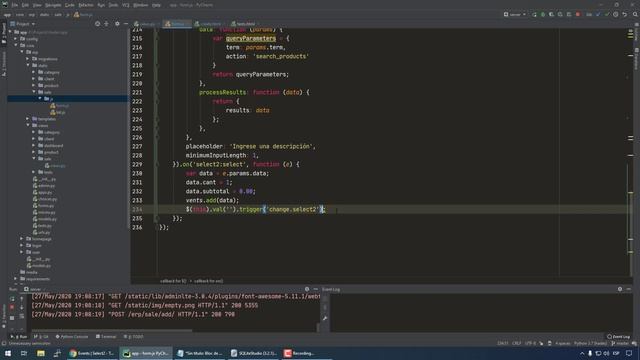Open the Code menu
The image size is (640, 360).
(x=70, y=5)
